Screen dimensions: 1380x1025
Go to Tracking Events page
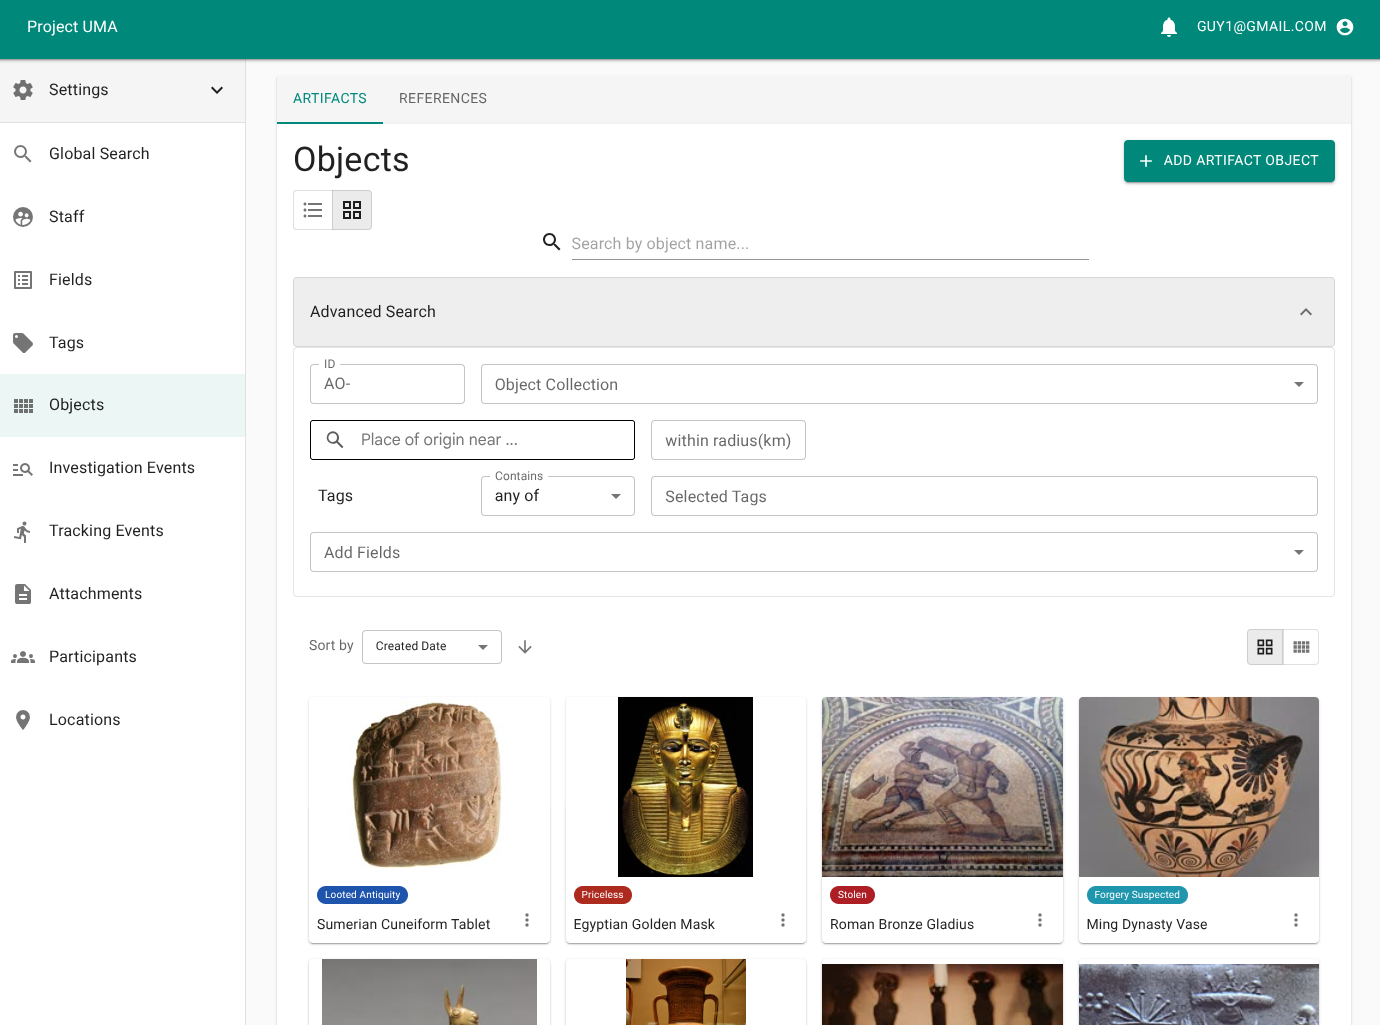[x=122, y=531]
